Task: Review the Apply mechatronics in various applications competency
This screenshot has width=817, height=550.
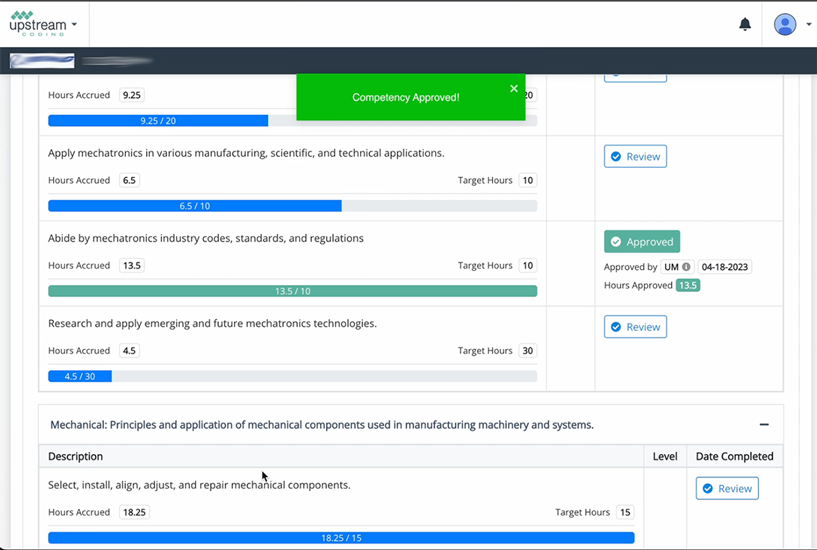Action: (635, 157)
